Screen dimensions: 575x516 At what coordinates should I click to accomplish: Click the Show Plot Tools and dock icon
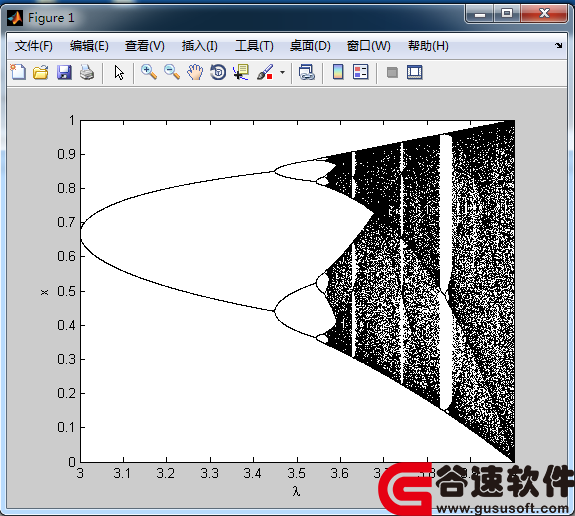(x=415, y=72)
